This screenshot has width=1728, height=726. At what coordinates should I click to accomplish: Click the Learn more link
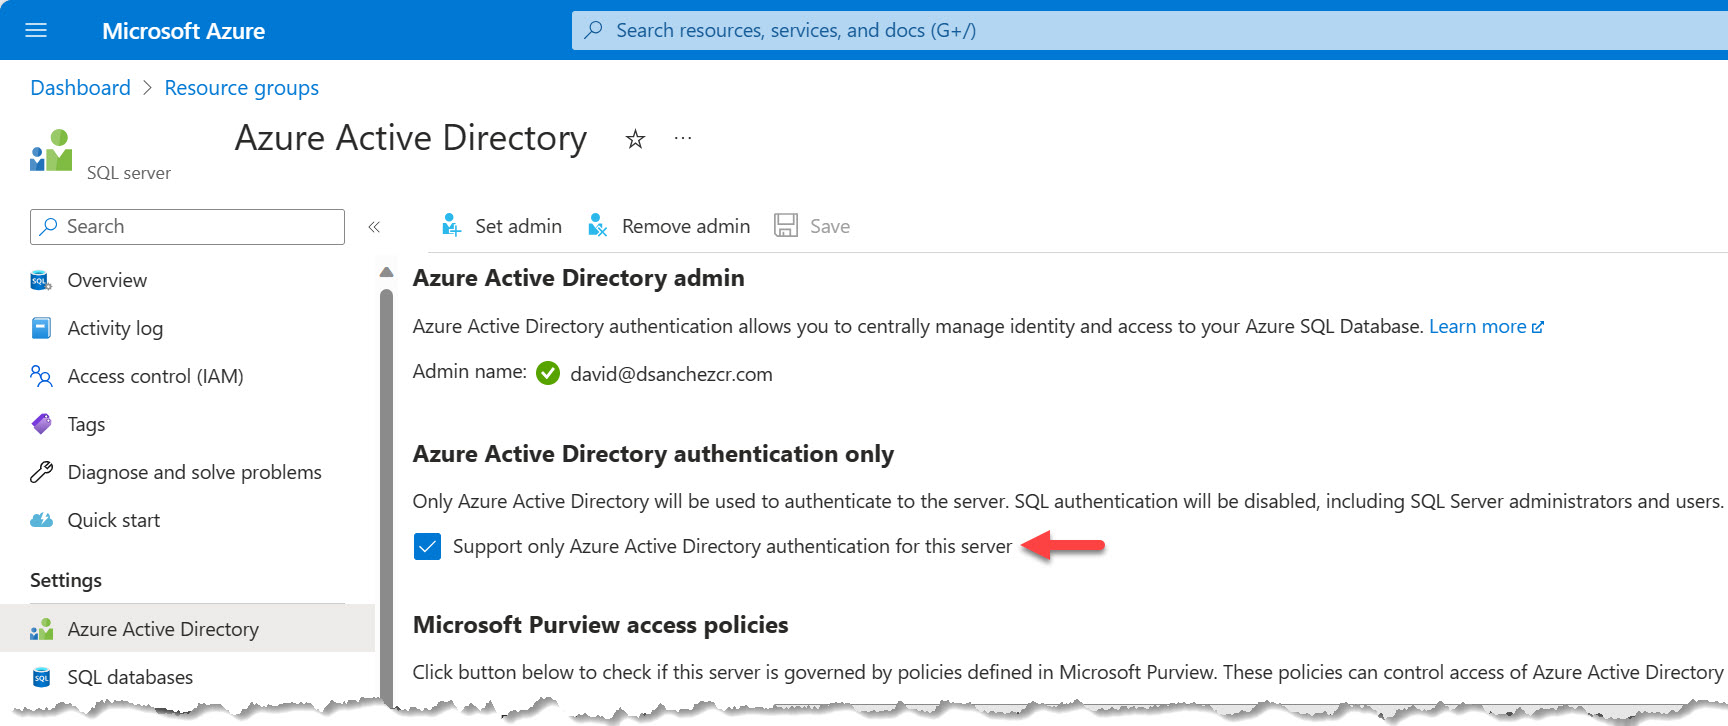tap(1477, 326)
